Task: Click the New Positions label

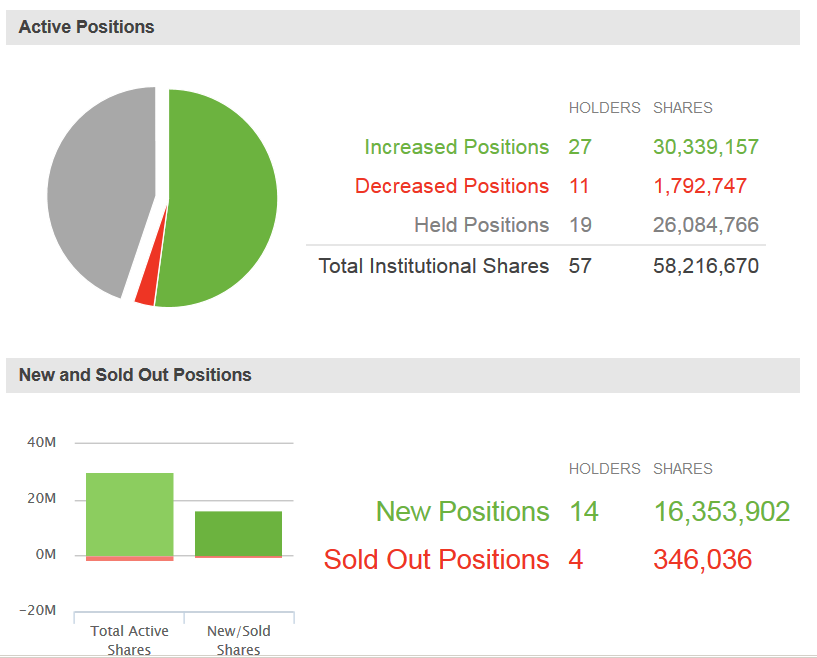Action: click(462, 512)
